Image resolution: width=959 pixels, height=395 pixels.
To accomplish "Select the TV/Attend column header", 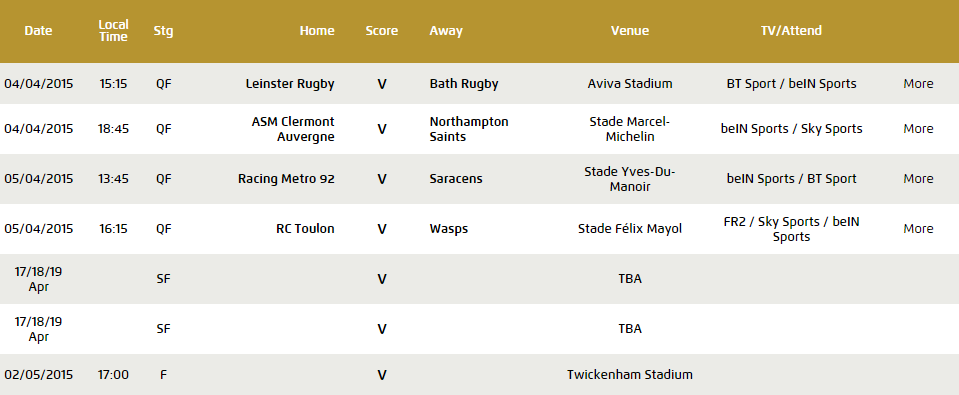I will tap(791, 31).
